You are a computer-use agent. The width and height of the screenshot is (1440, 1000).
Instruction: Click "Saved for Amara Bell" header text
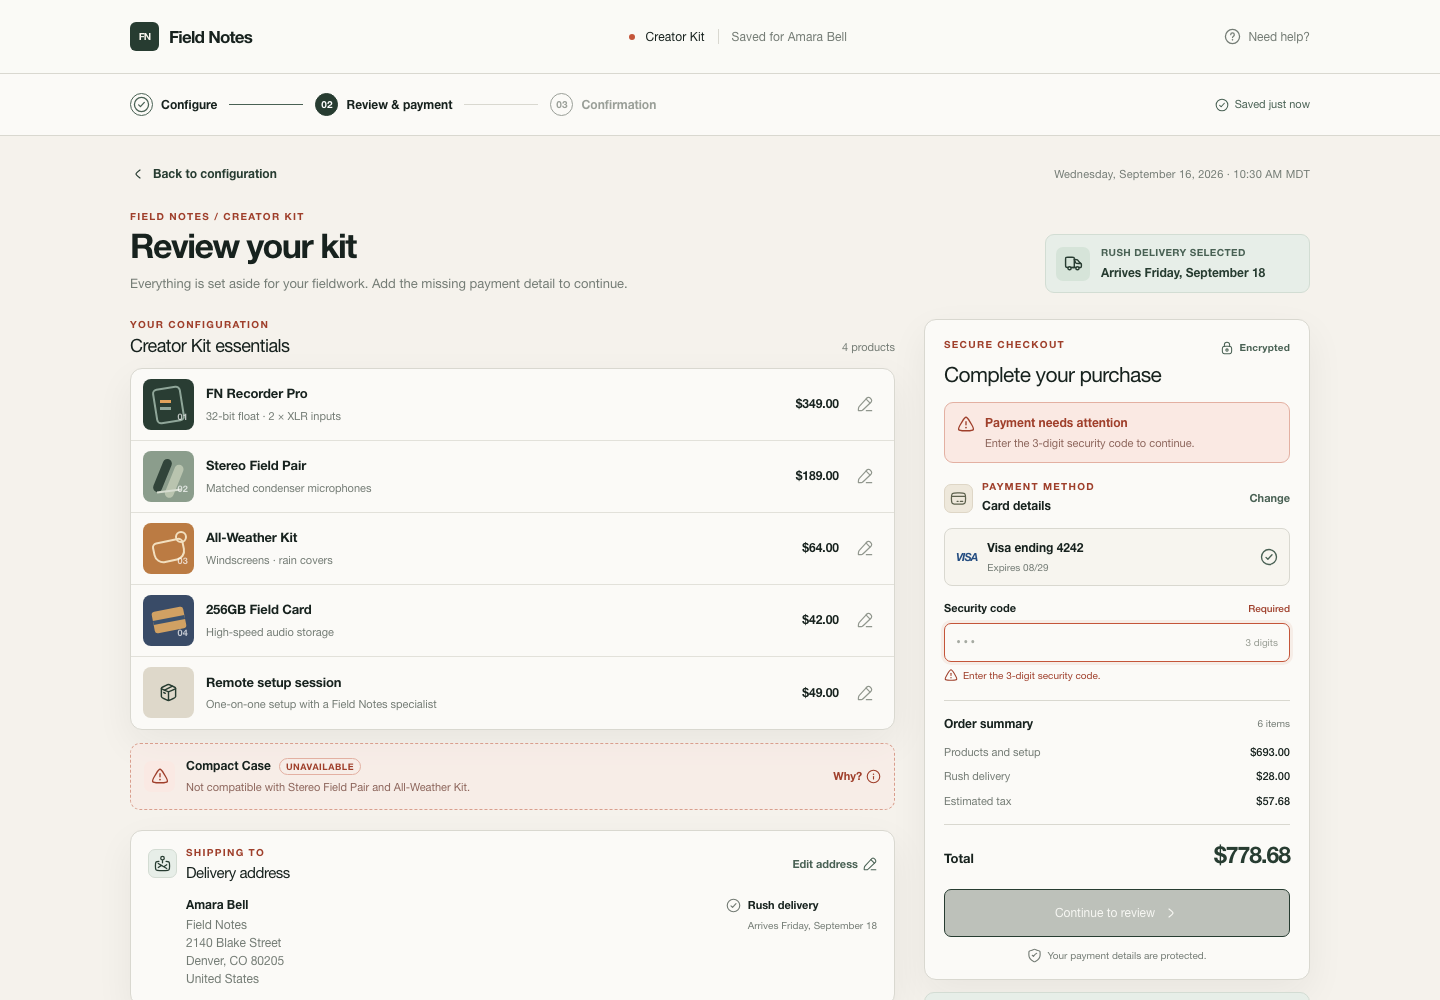coord(789,37)
